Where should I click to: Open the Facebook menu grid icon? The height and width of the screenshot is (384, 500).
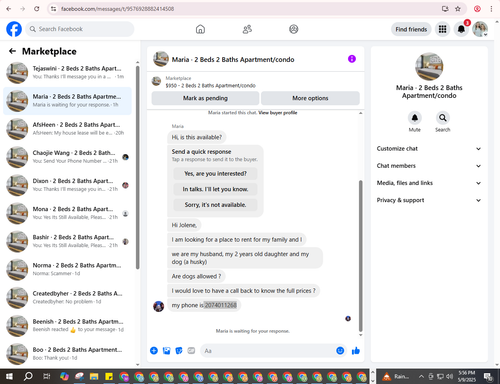(x=442, y=29)
